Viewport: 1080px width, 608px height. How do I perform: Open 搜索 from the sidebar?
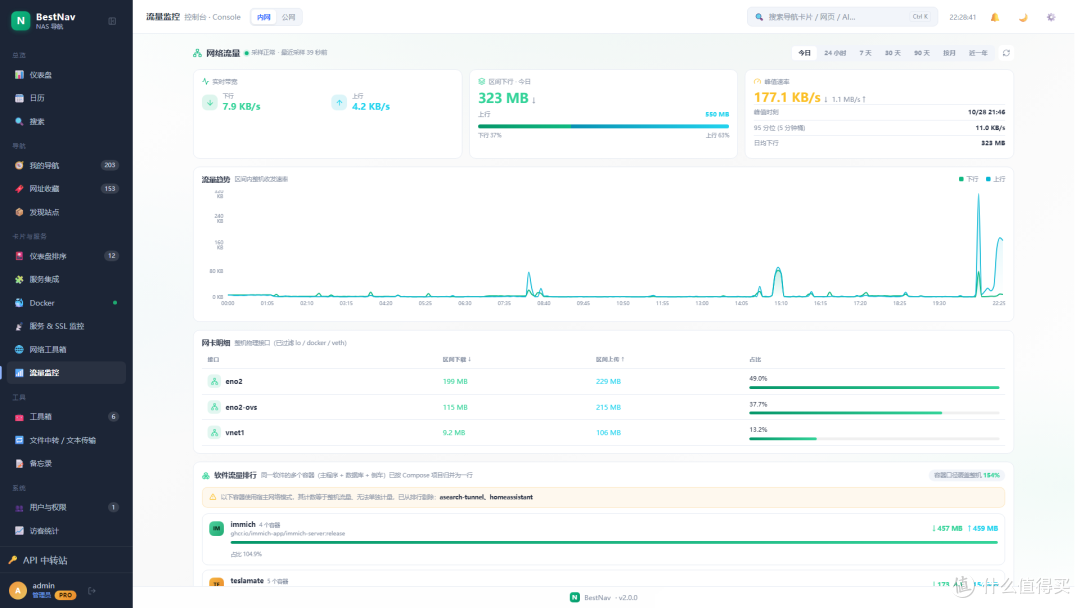tap(66, 122)
